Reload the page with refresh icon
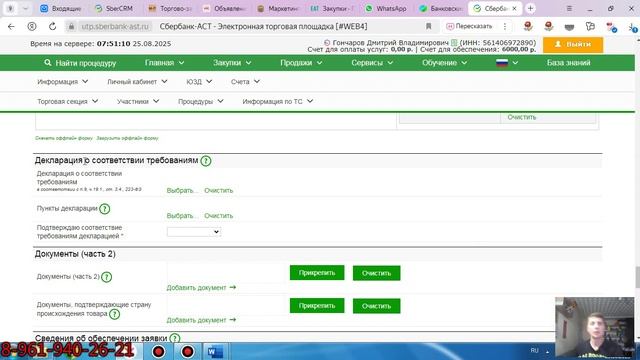 point(52,27)
